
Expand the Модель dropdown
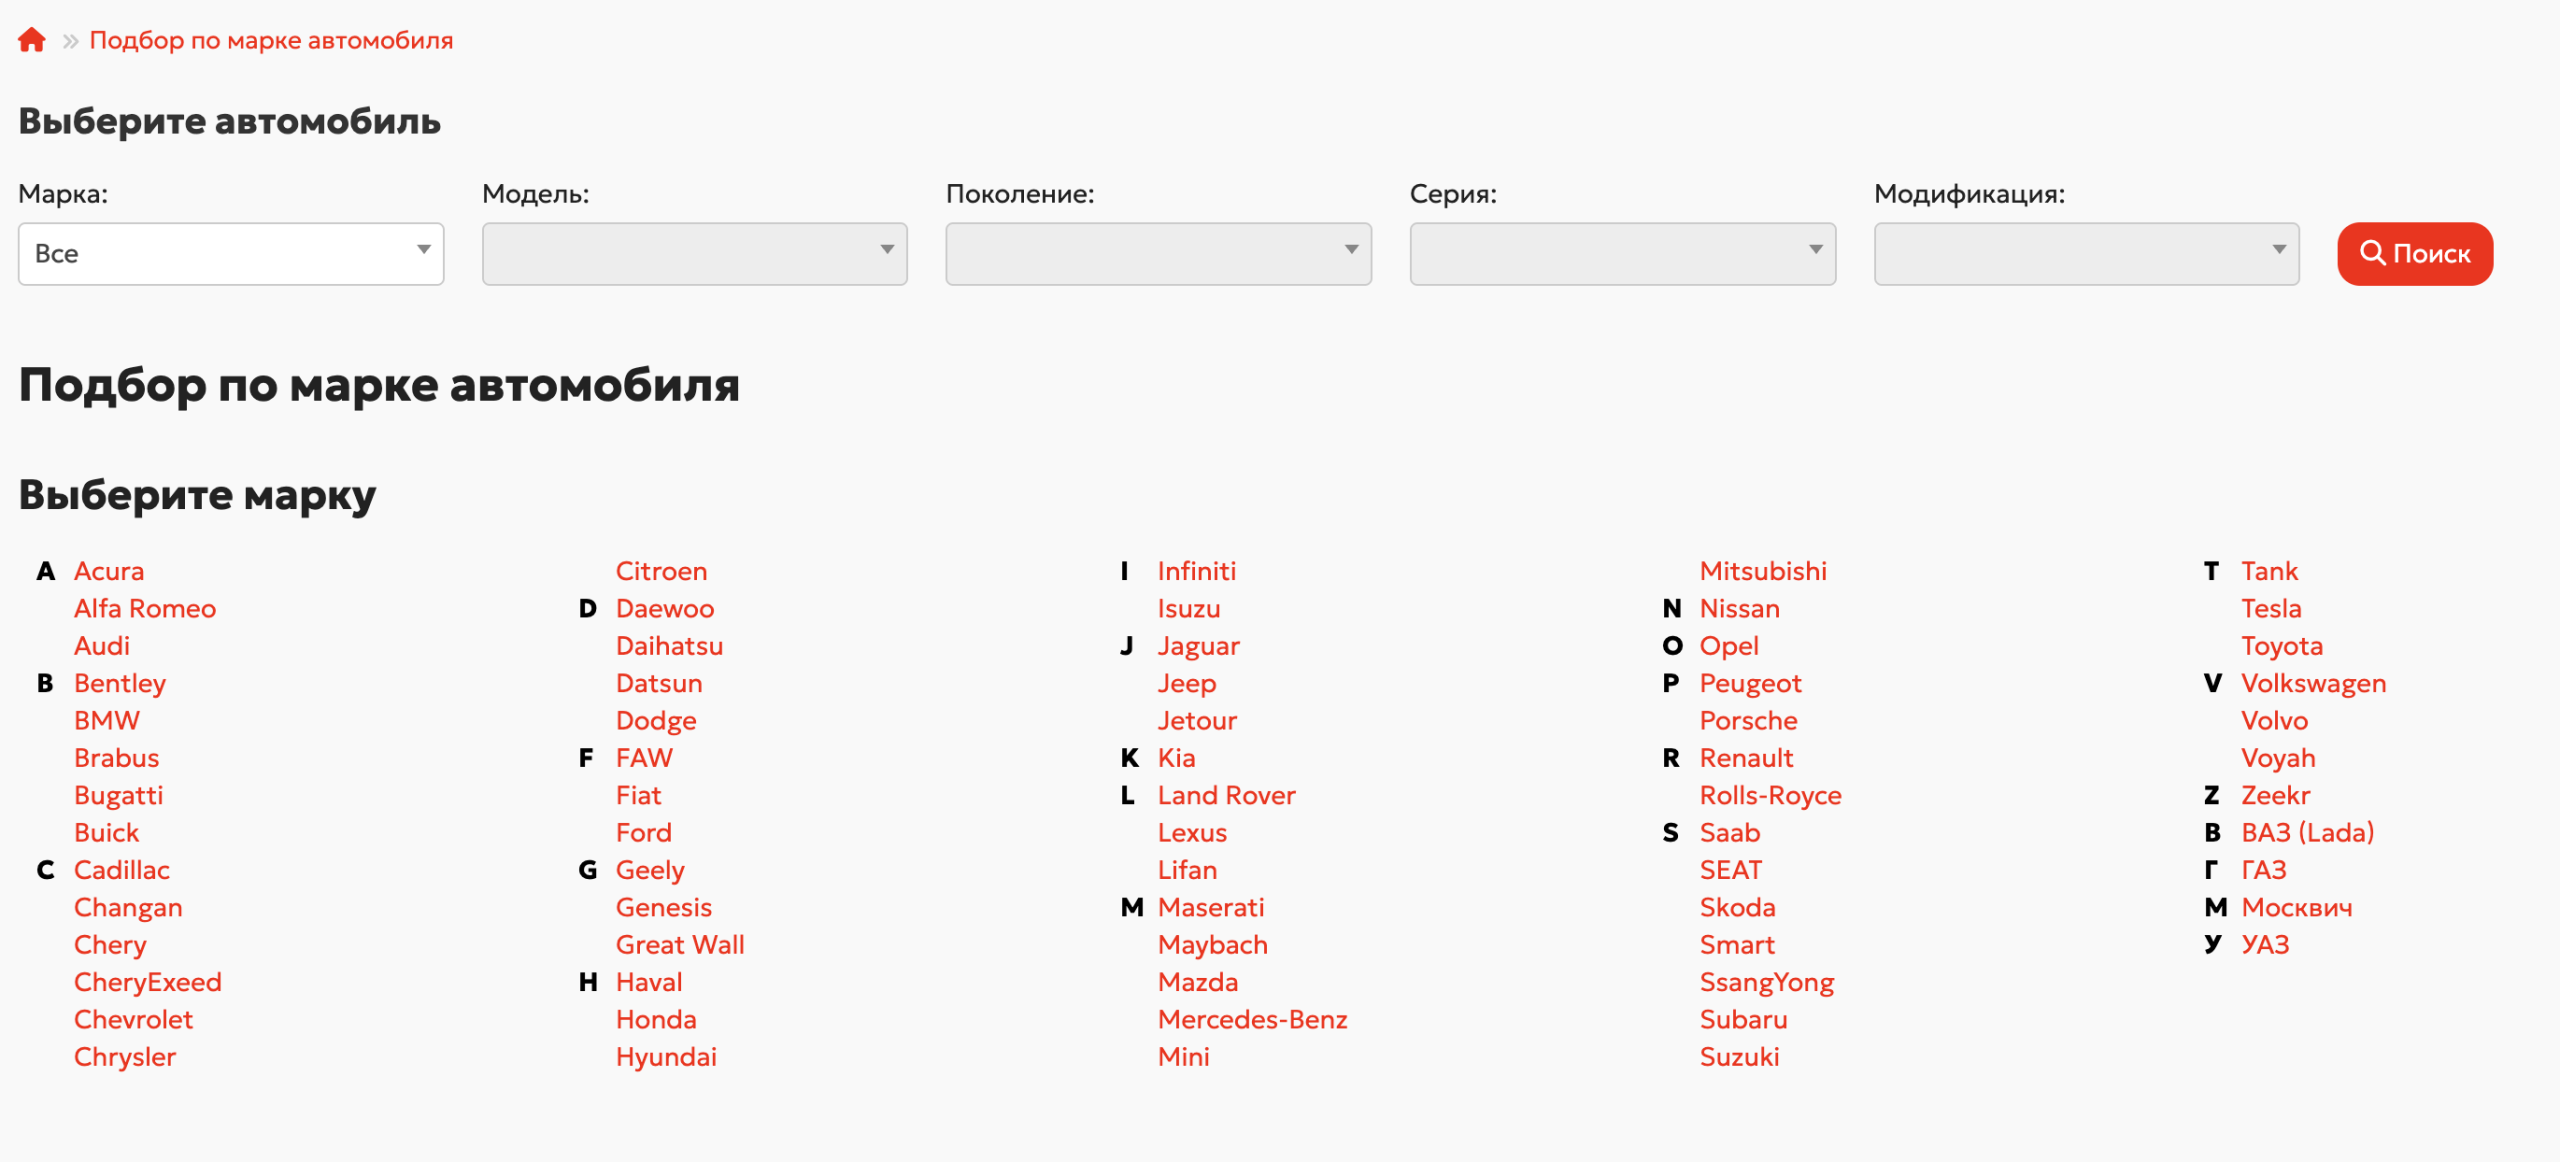tap(694, 254)
